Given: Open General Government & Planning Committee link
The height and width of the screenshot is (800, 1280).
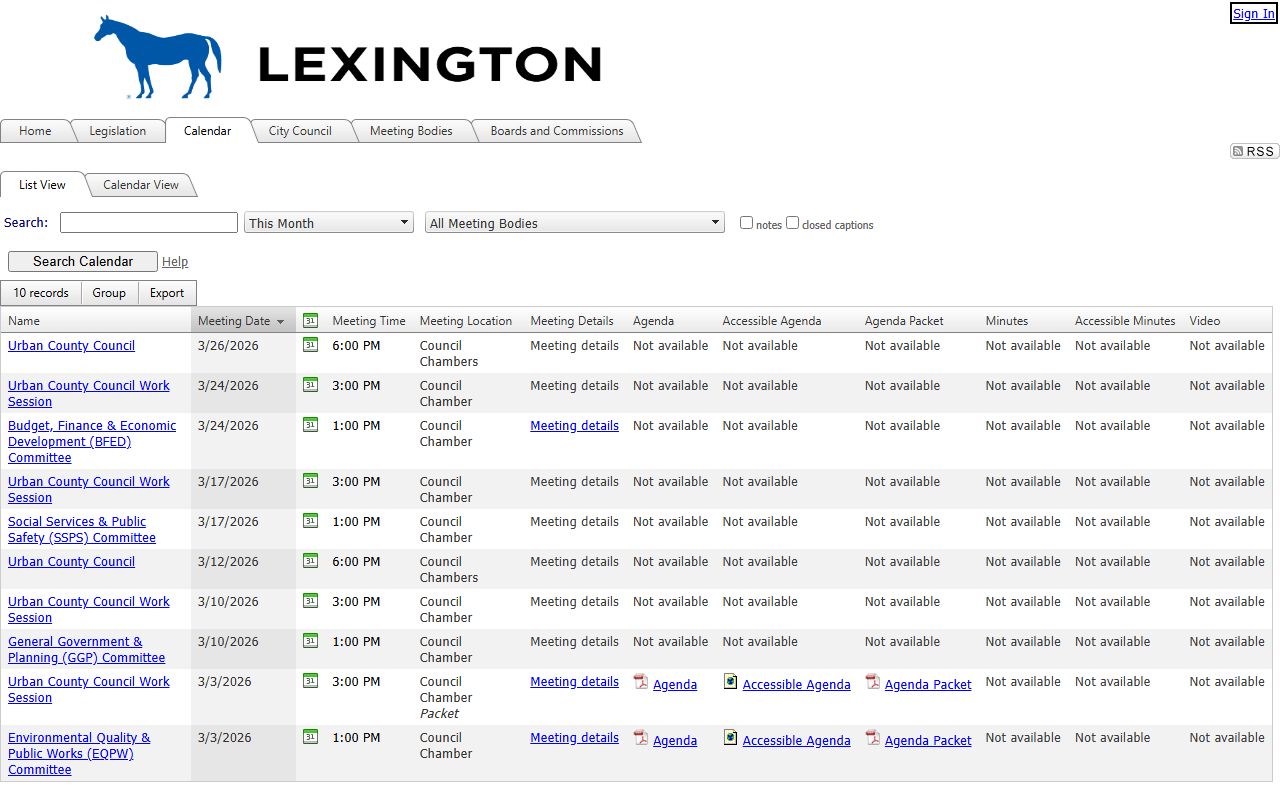Looking at the screenshot, I should tap(87, 649).
